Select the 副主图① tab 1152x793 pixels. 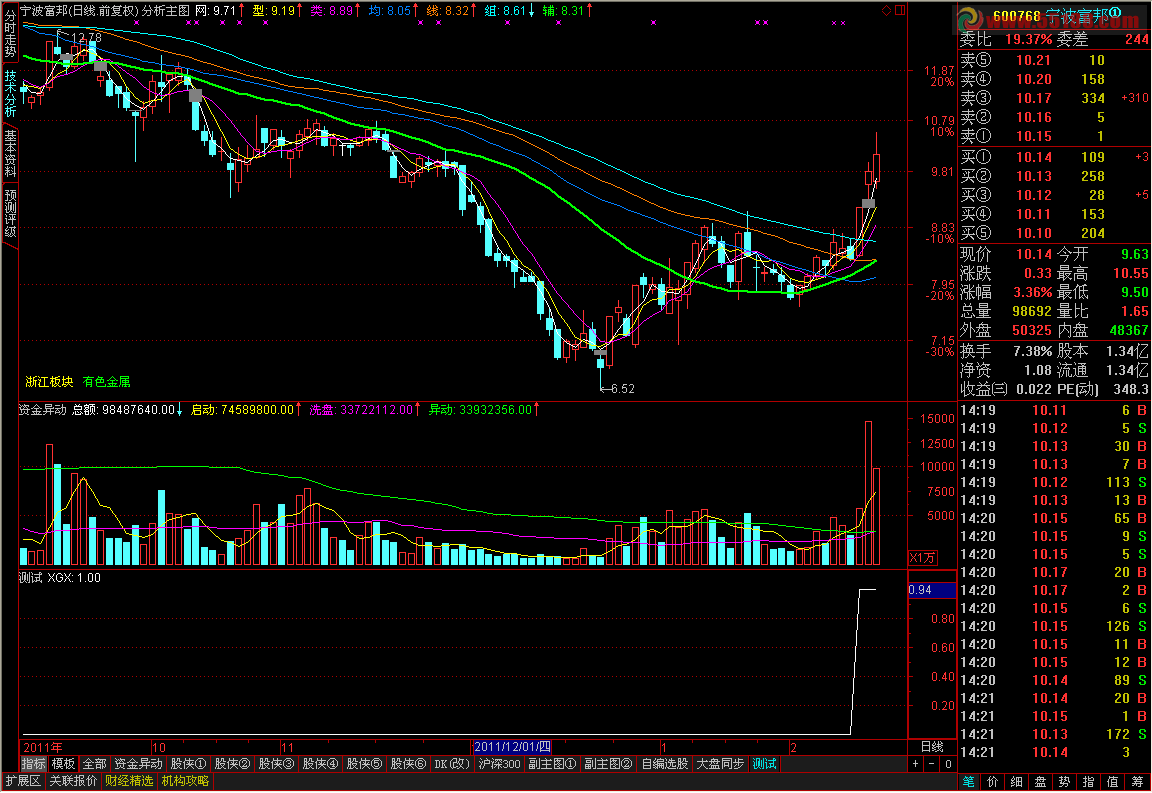click(x=552, y=764)
